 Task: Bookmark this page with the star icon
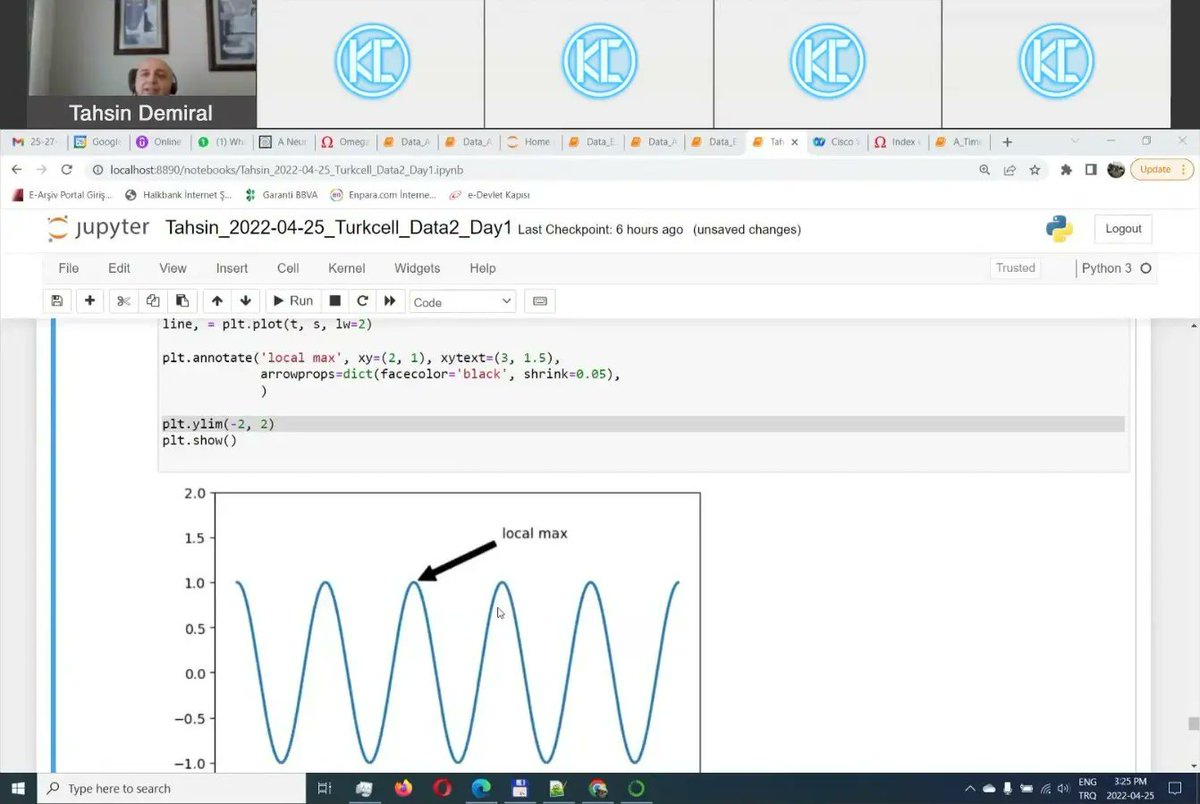1034,170
